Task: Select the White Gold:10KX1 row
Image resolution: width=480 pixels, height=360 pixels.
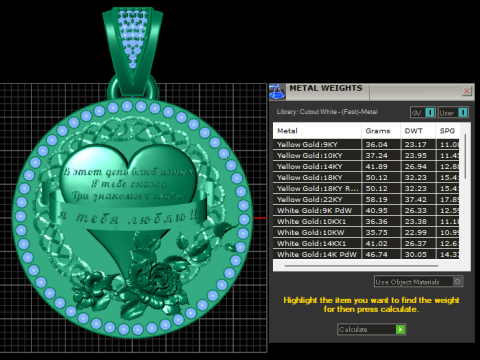Action: [x=366, y=221]
